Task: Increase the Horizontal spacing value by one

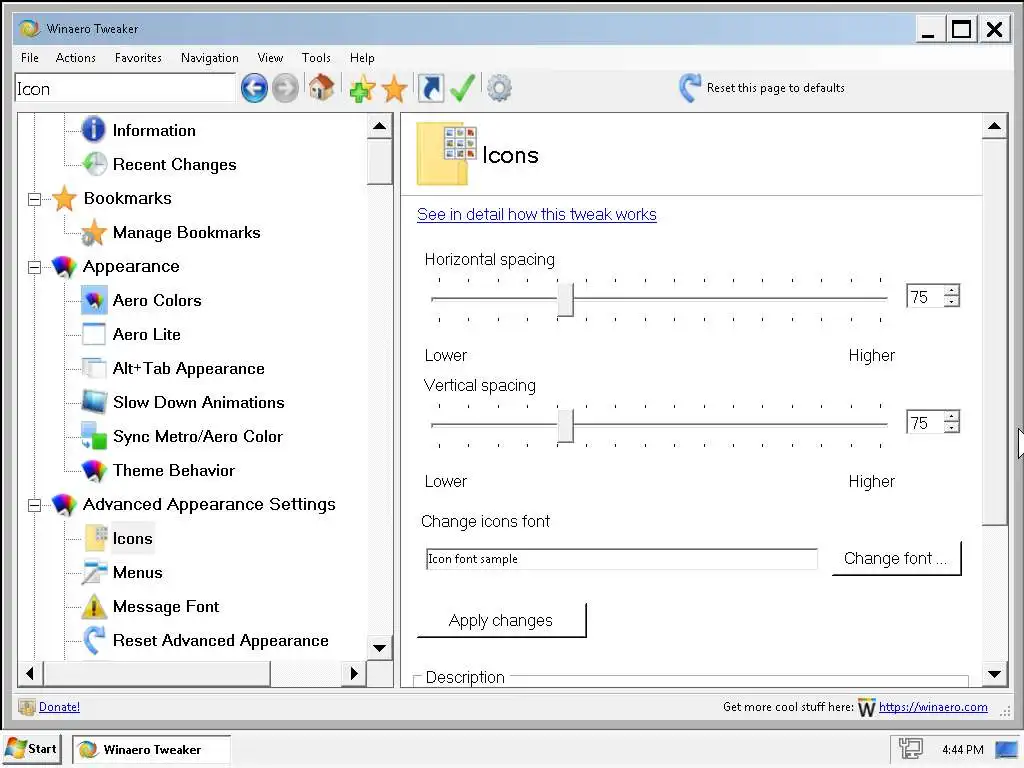Action: [x=952, y=291]
